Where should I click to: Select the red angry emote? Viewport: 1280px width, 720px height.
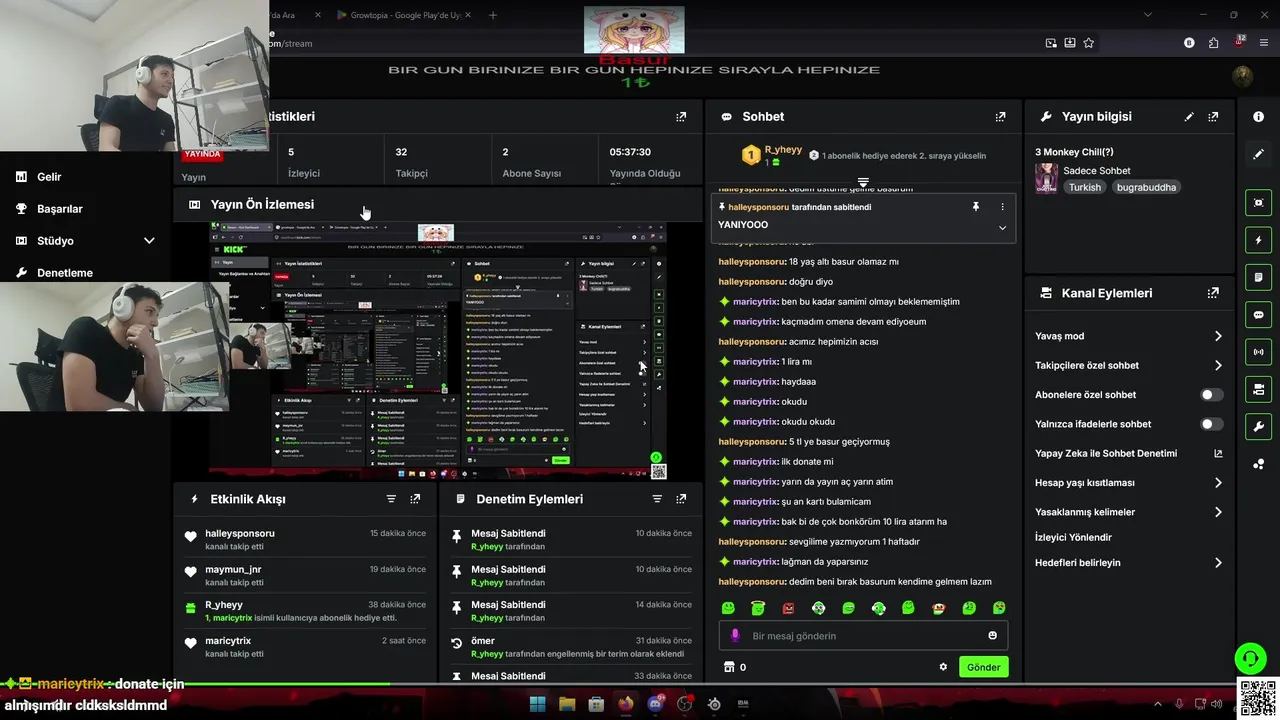[x=788, y=608]
